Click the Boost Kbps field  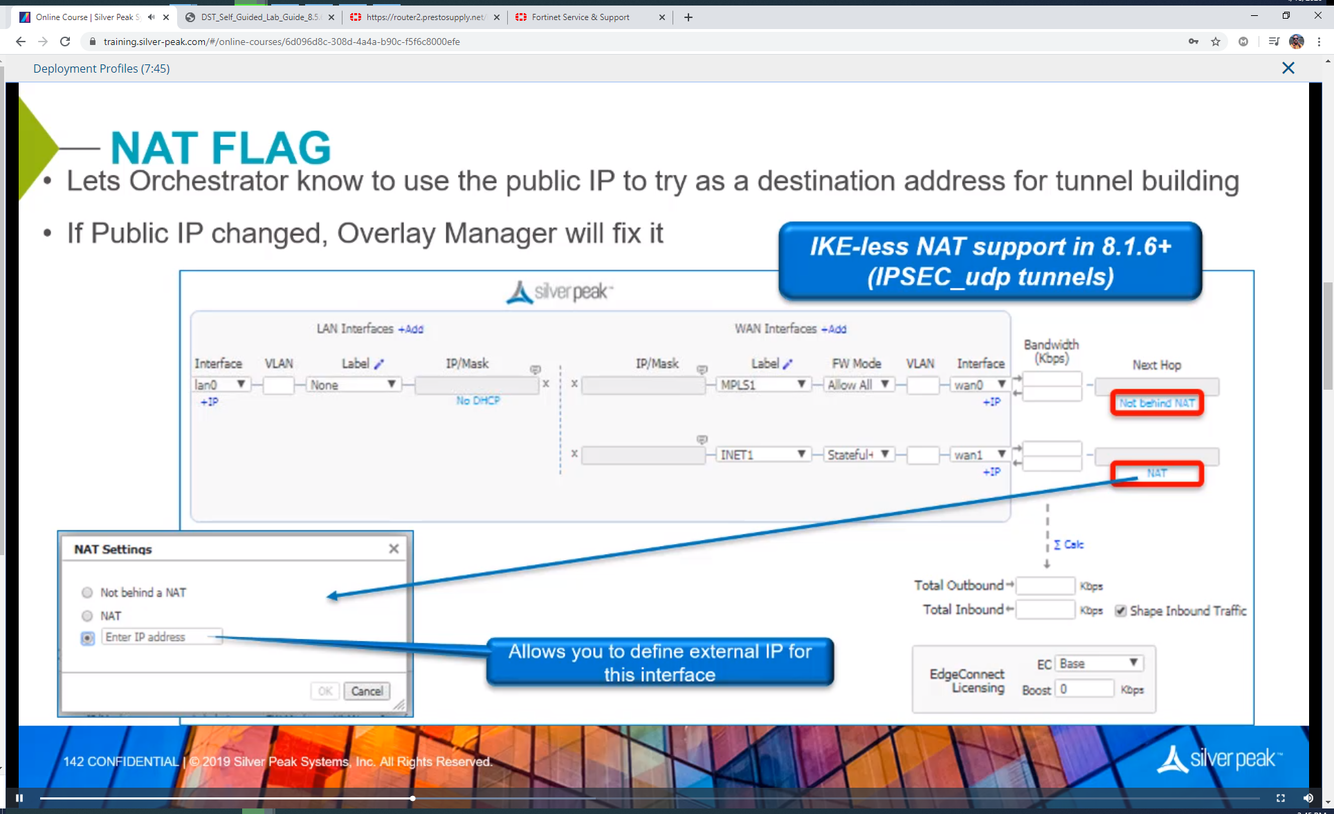click(1085, 689)
